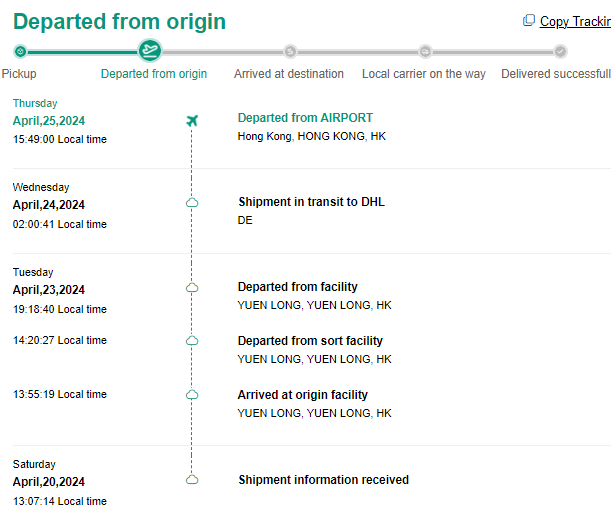Click the cloud marker for Departed from facility
Screen dimensions: 611x529
point(192,287)
